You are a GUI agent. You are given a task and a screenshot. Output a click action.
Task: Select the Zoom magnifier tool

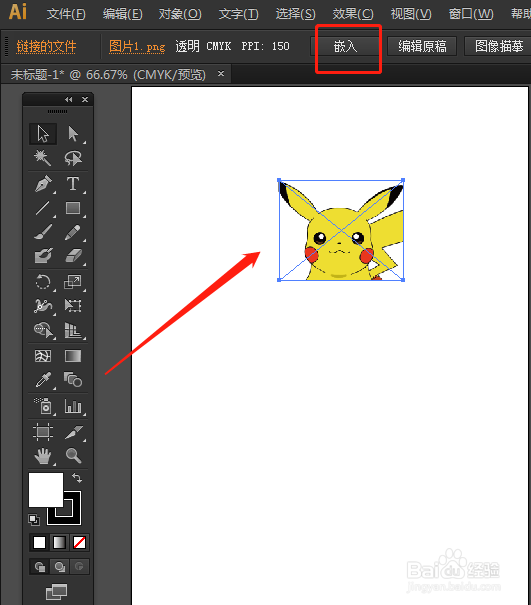tap(73, 456)
